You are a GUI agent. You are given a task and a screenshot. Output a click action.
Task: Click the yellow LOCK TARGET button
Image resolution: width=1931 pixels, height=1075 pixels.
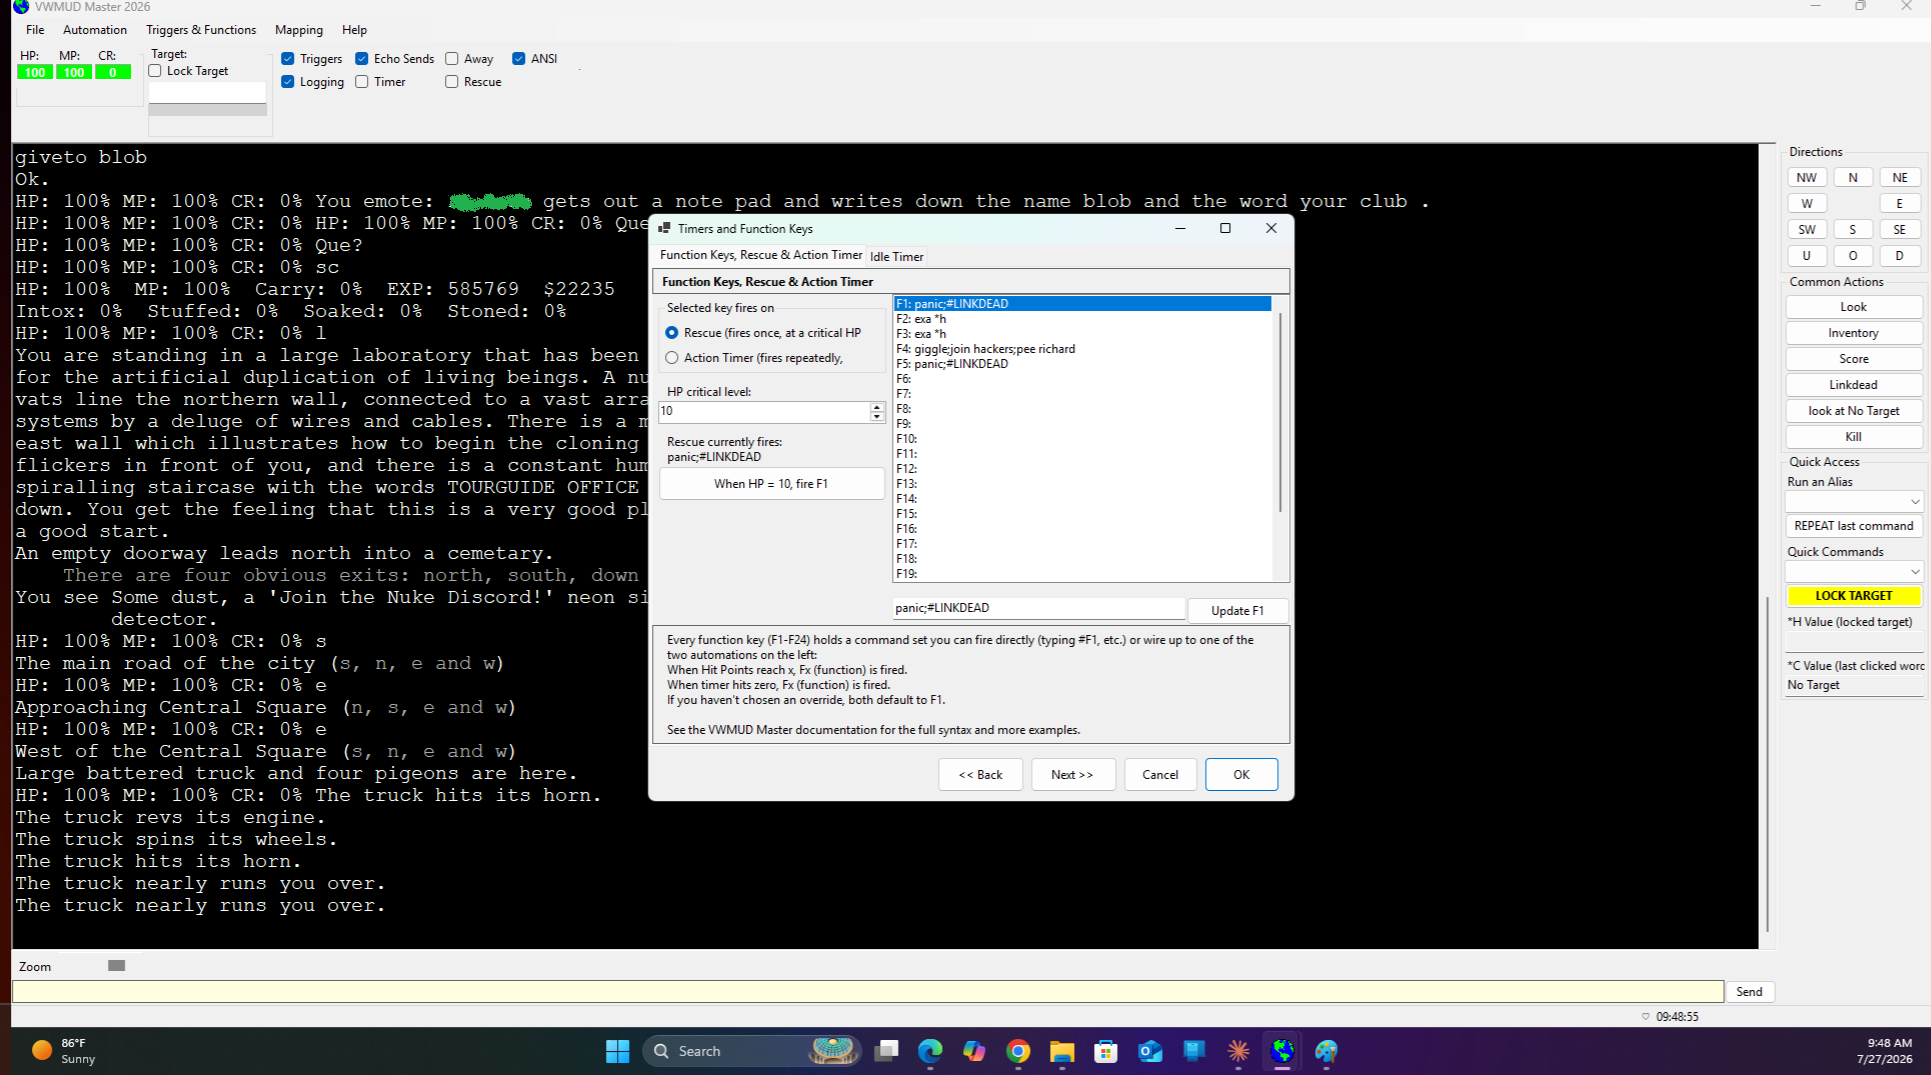1854,596
